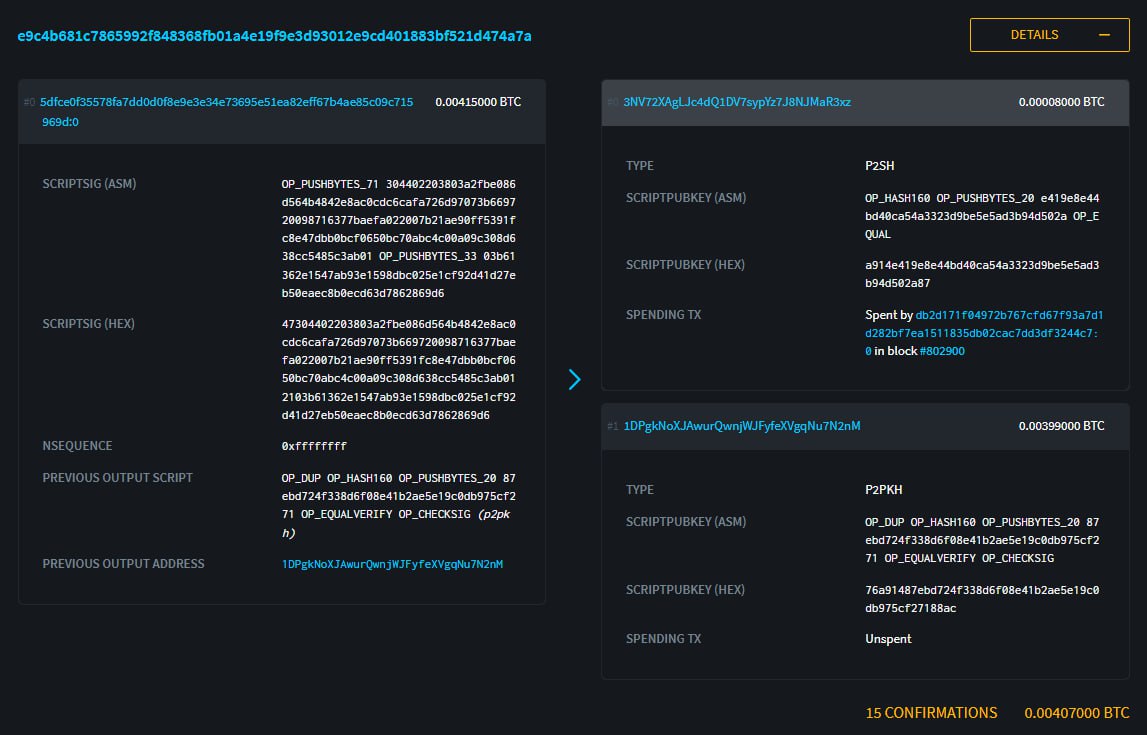Click the NSEQUENCE value 0xffffffff
Viewport: 1147px width, 735px height.
click(x=315, y=446)
